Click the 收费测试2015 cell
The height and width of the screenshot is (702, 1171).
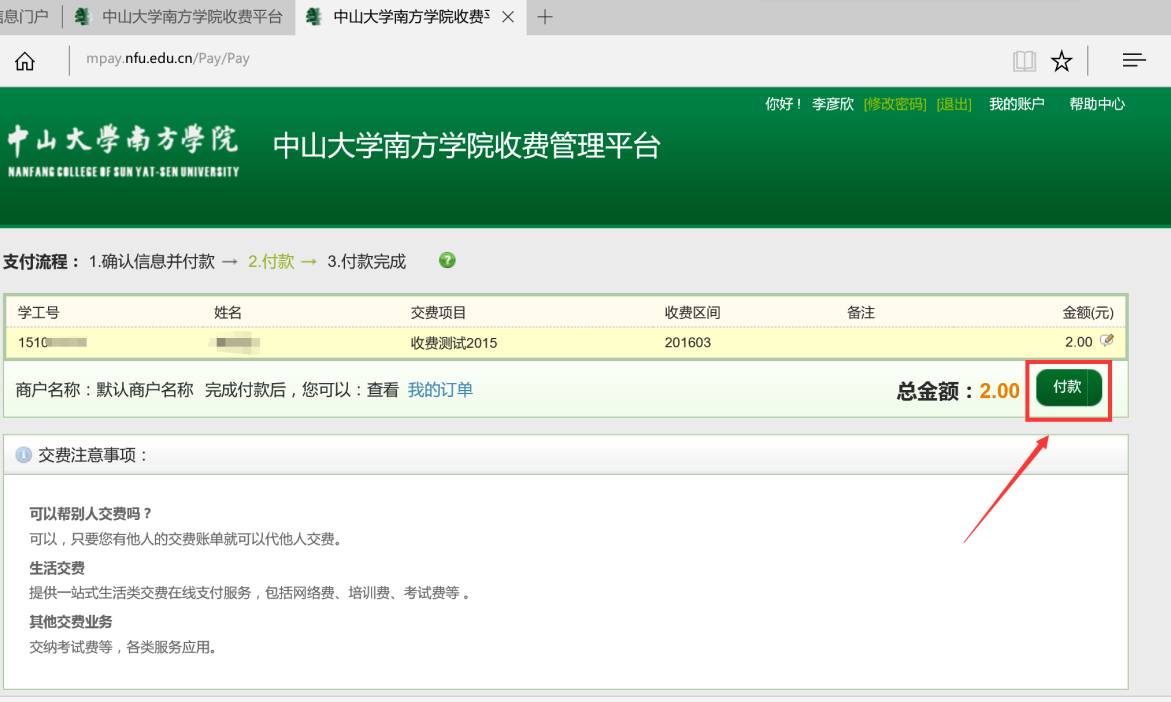point(453,343)
